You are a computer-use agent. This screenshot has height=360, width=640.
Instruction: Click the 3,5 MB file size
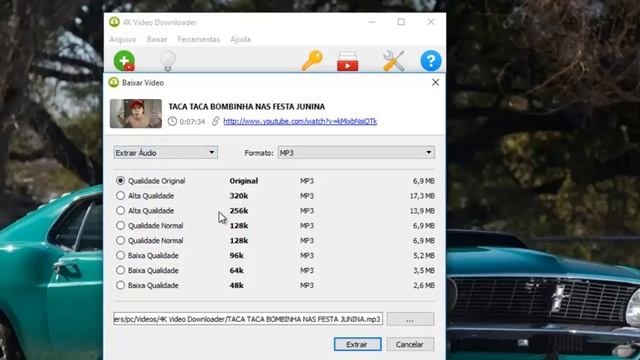[x=424, y=270]
